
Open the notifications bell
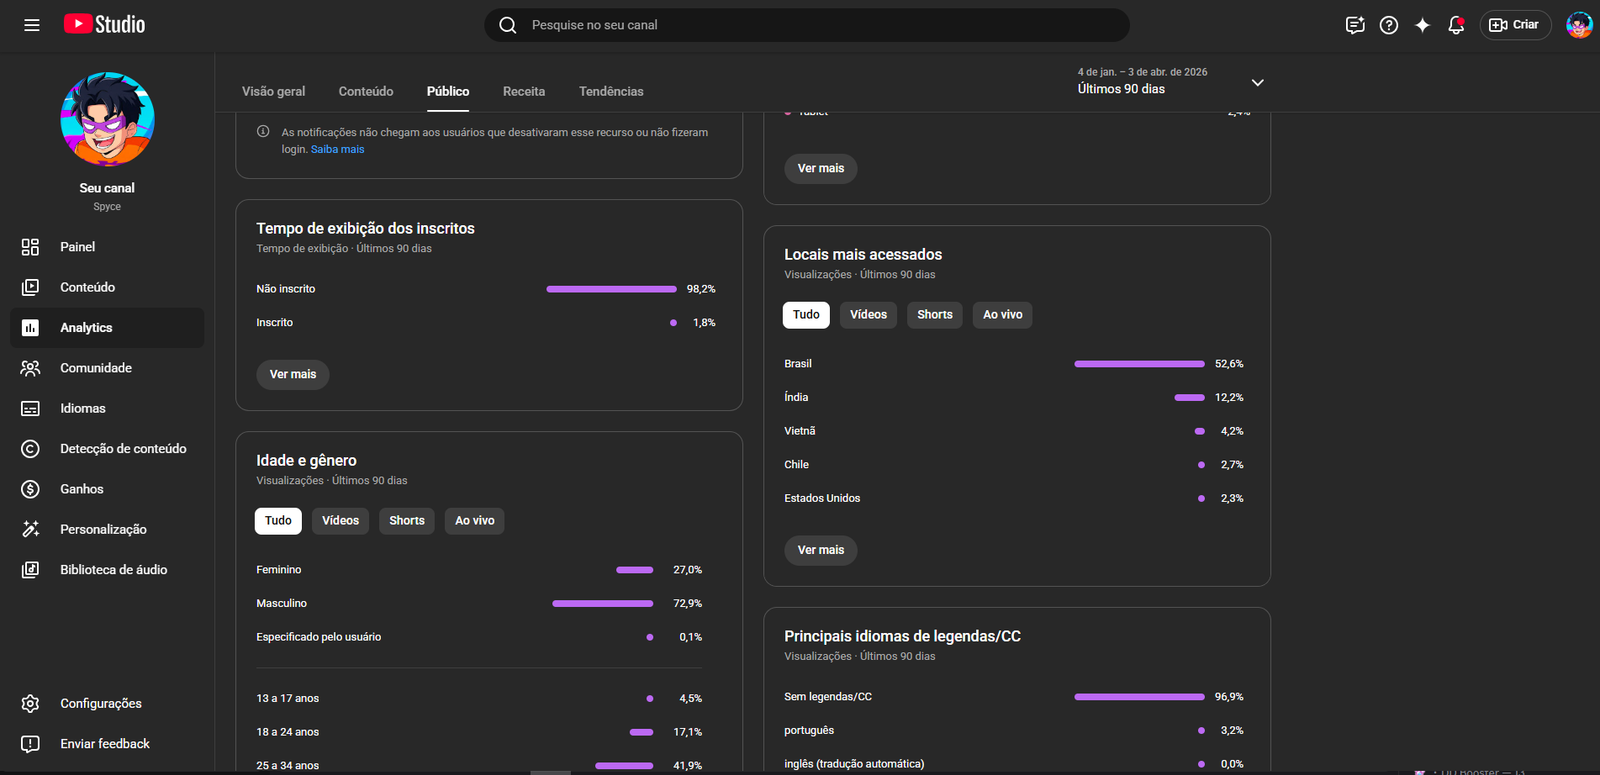(1456, 25)
